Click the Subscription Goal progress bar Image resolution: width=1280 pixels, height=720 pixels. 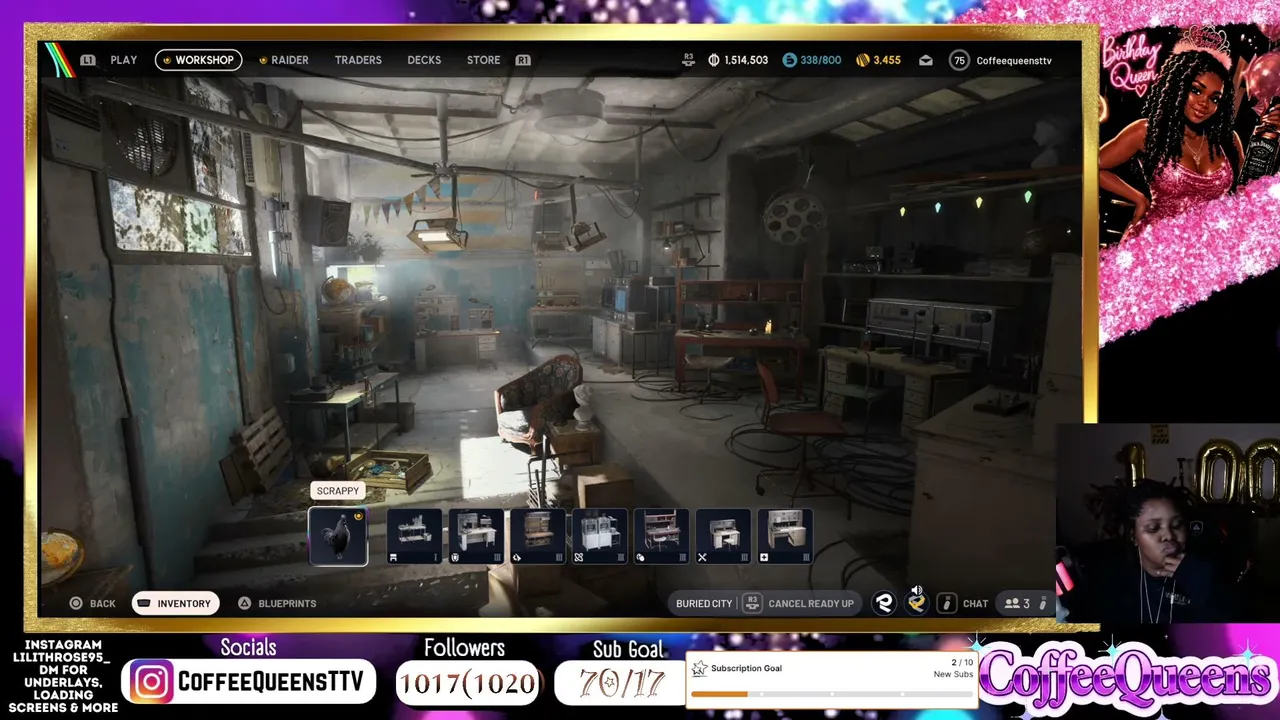(x=831, y=693)
